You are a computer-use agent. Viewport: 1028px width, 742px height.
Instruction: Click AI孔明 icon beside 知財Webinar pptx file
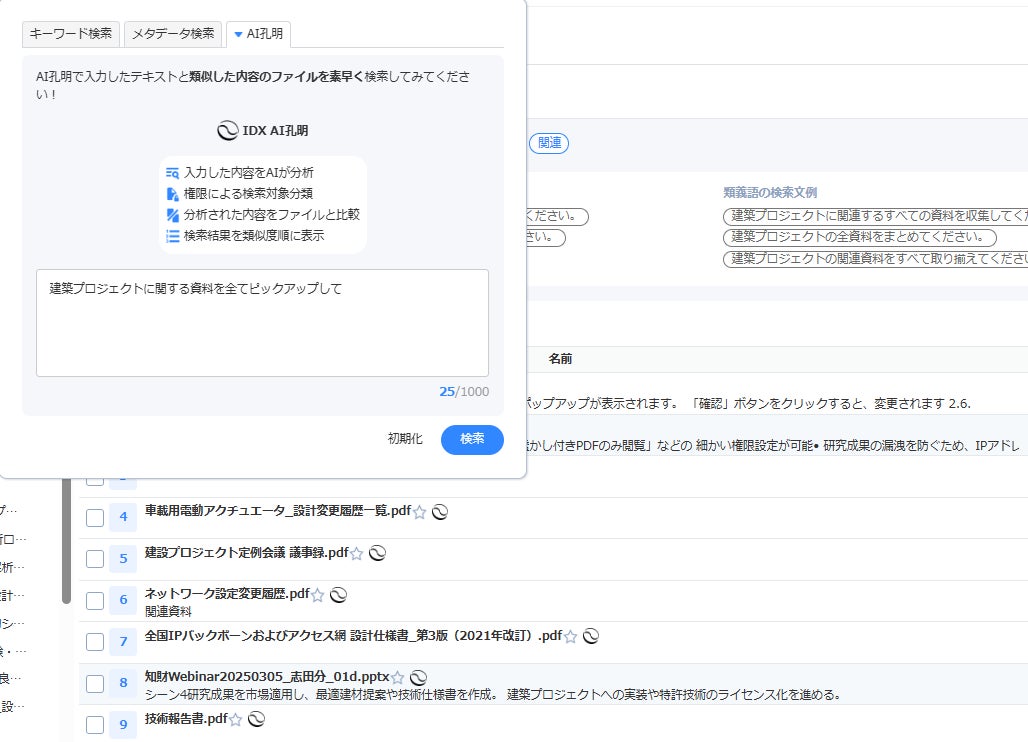tap(418, 678)
